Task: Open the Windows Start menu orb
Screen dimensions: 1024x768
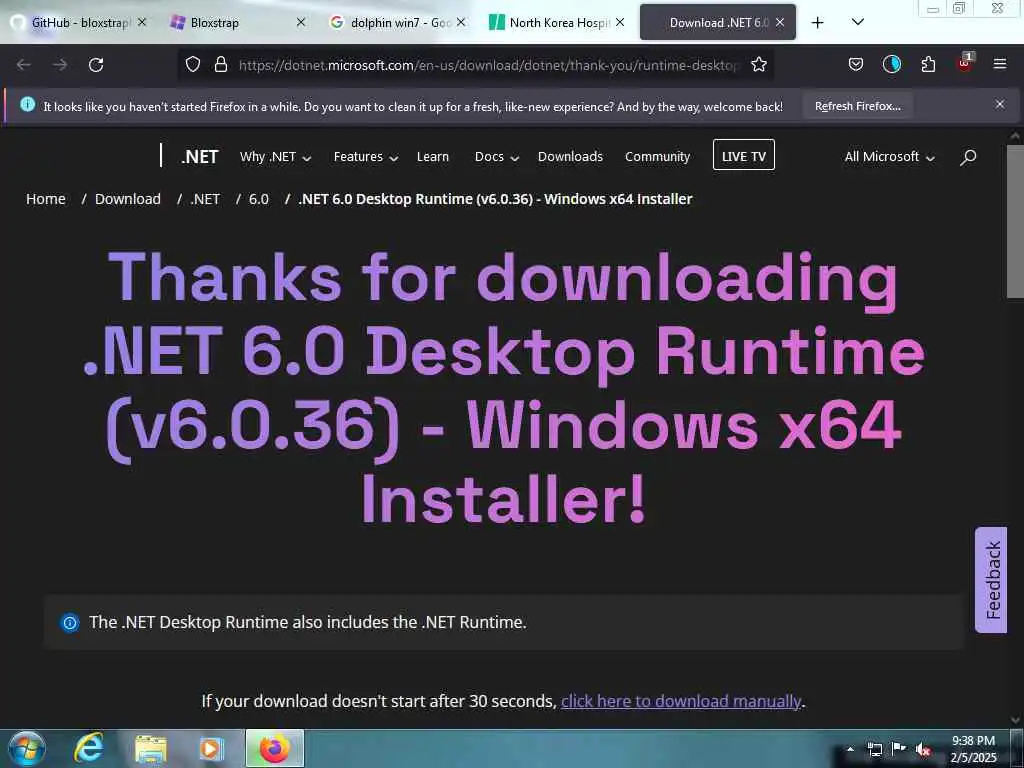Action: [x=27, y=748]
